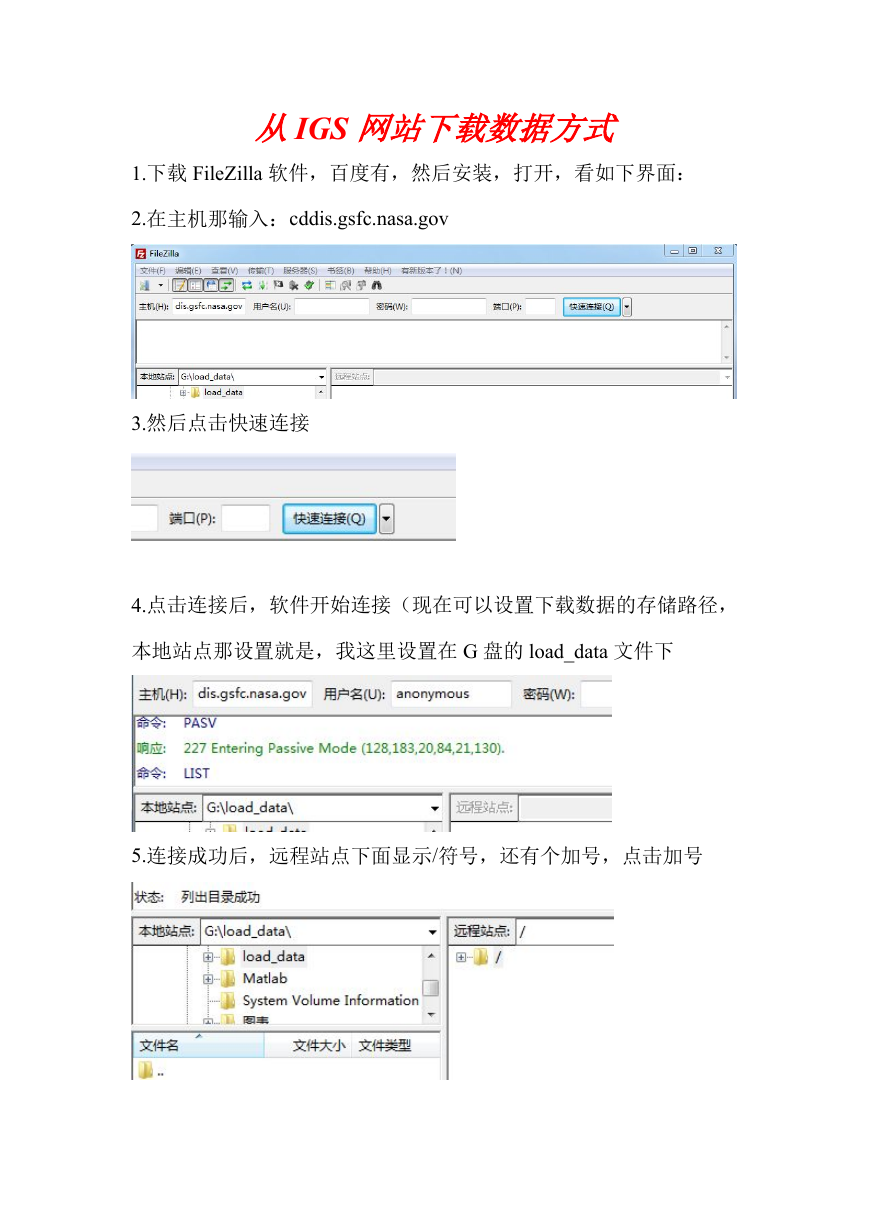The image size is (869, 1228).
Task: Toggle the remote directory tree toolbar button
Action: (x=212, y=286)
